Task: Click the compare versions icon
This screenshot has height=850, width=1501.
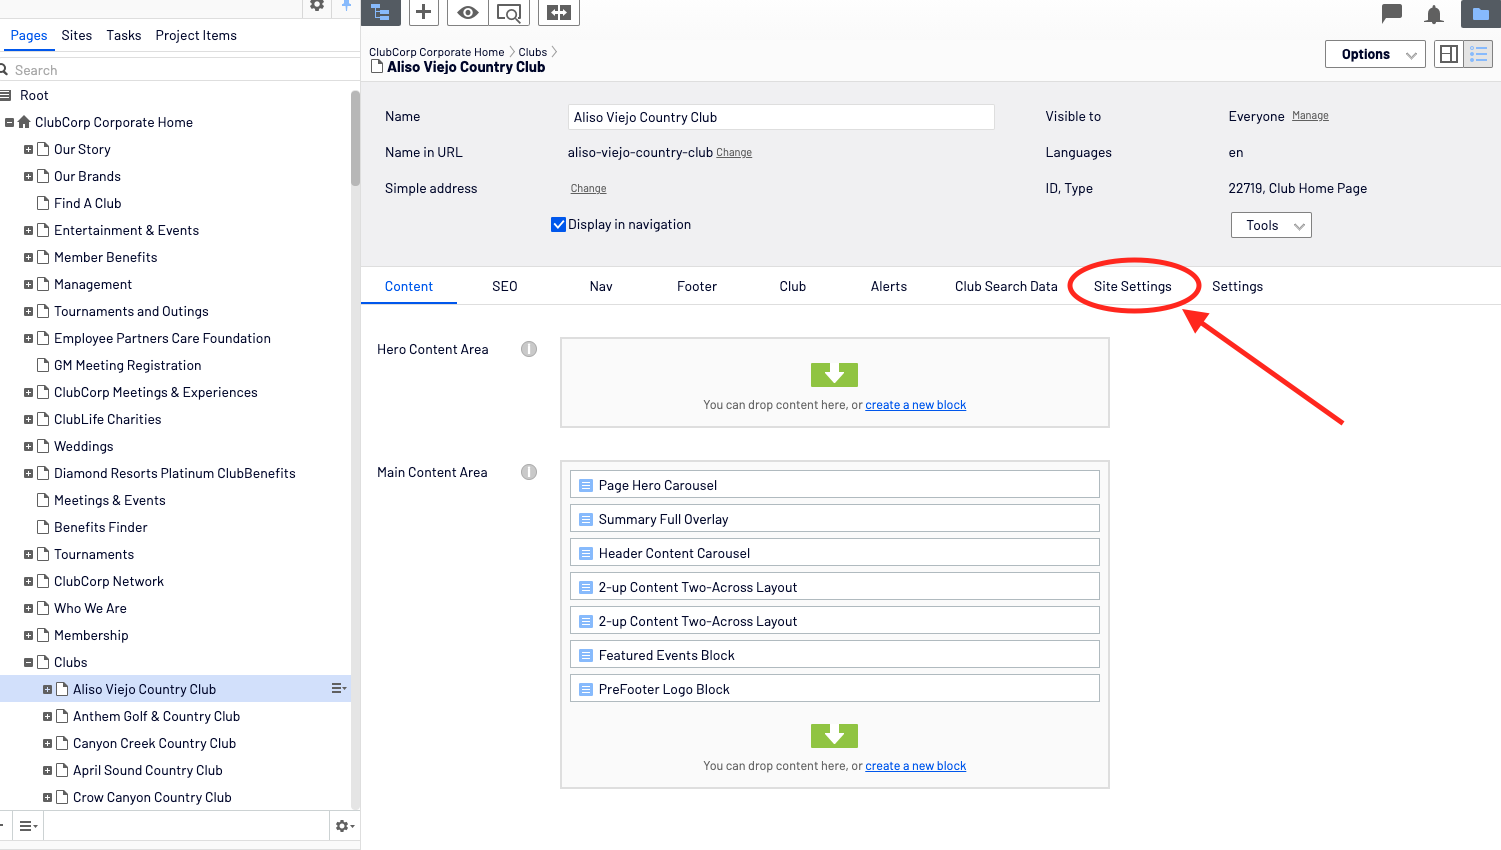Action: click(x=559, y=12)
